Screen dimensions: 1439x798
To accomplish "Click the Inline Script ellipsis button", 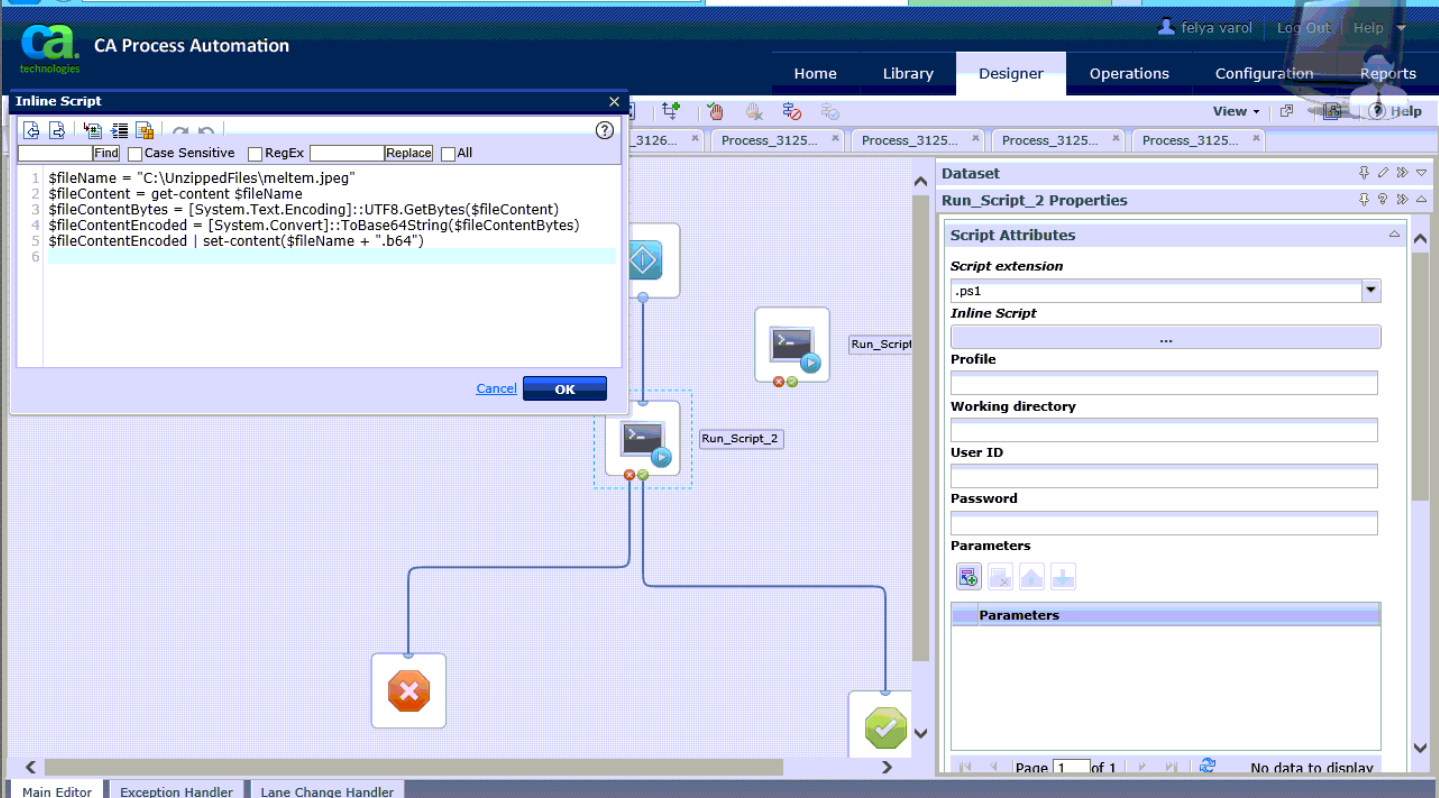I will 1165,337.
